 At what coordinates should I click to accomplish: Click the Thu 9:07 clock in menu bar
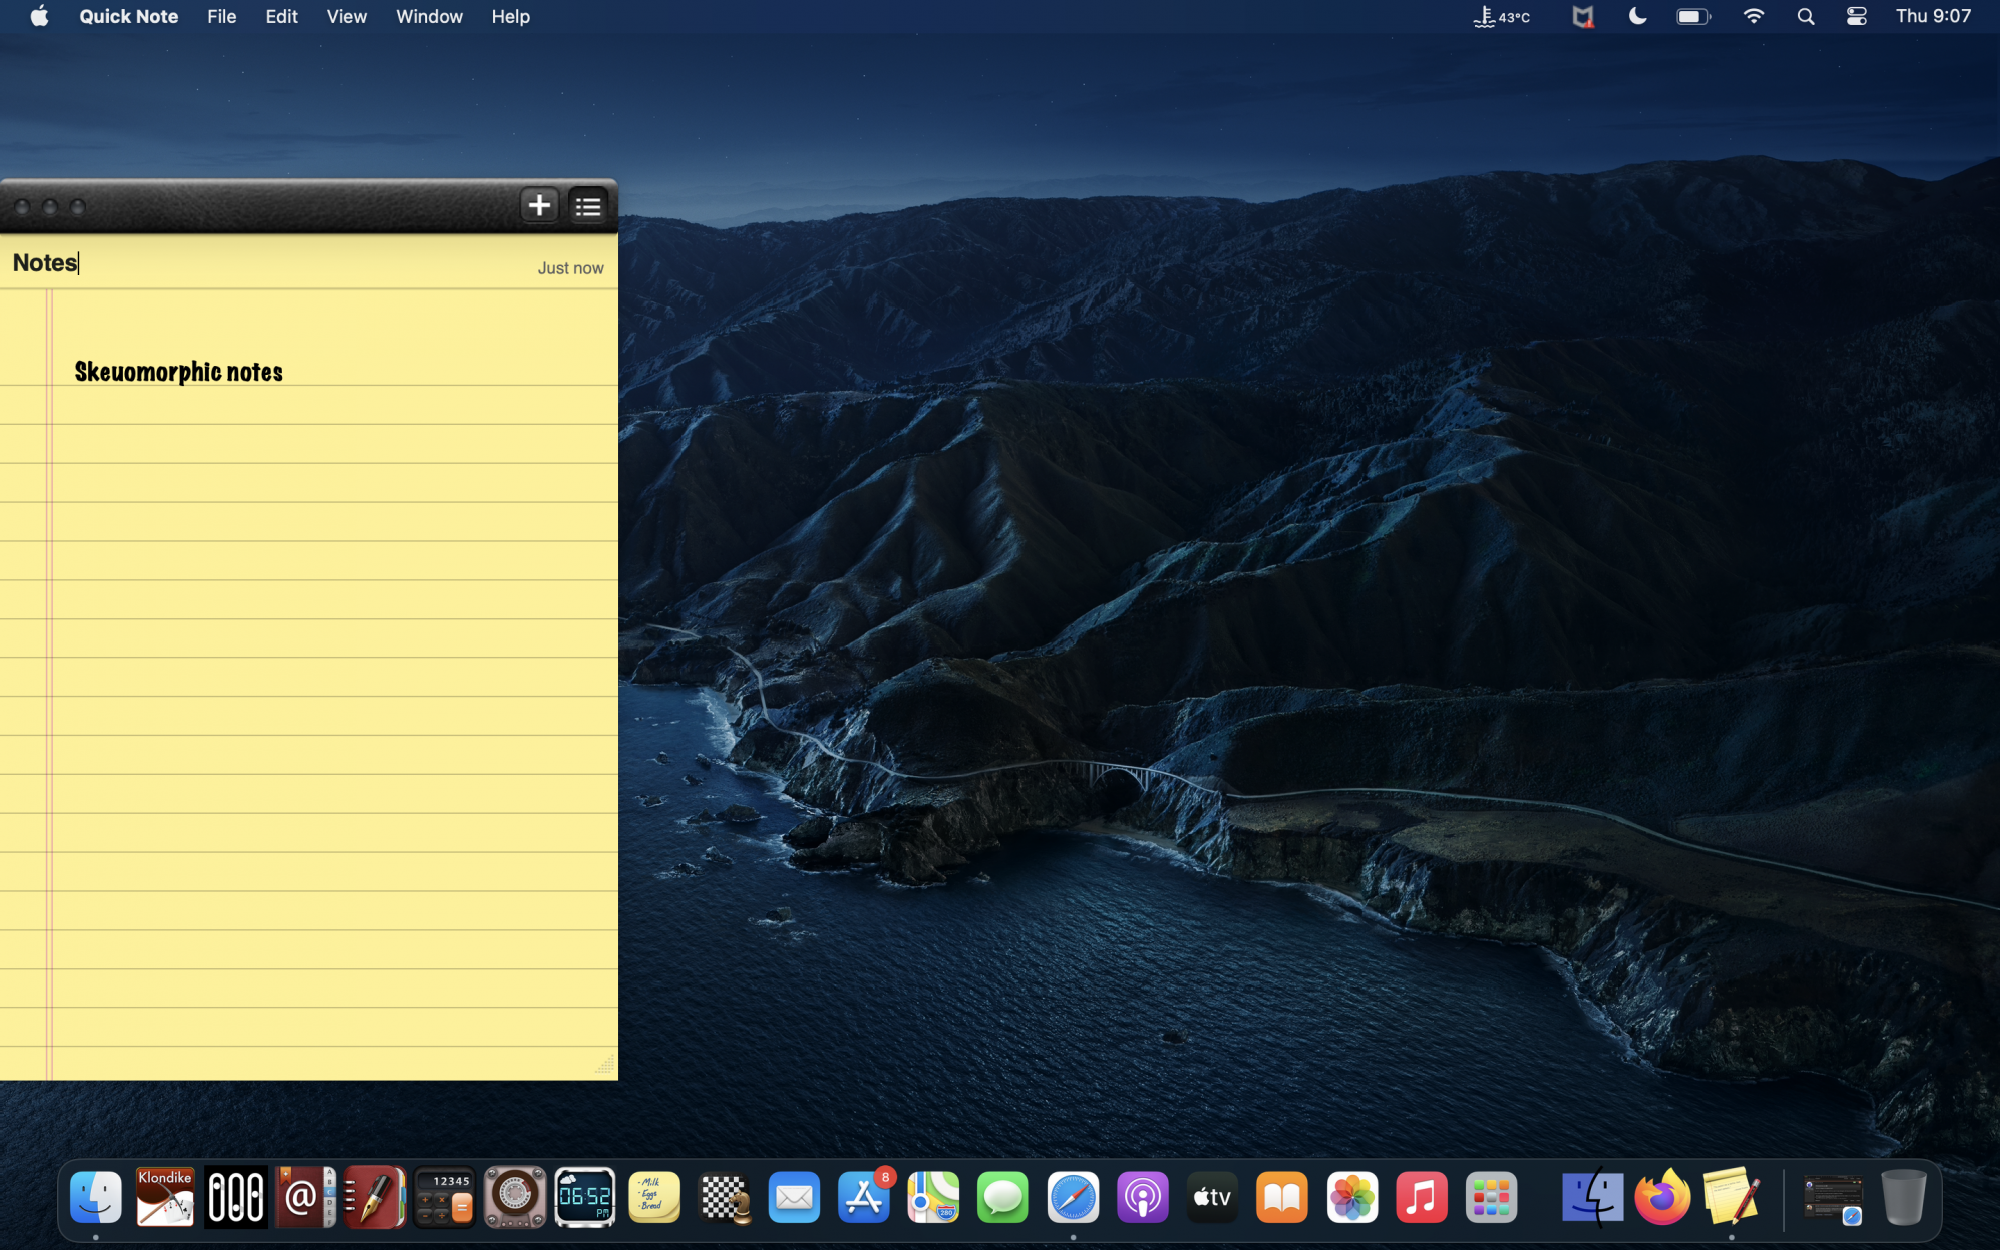pyautogui.click(x=1932, y=17)
